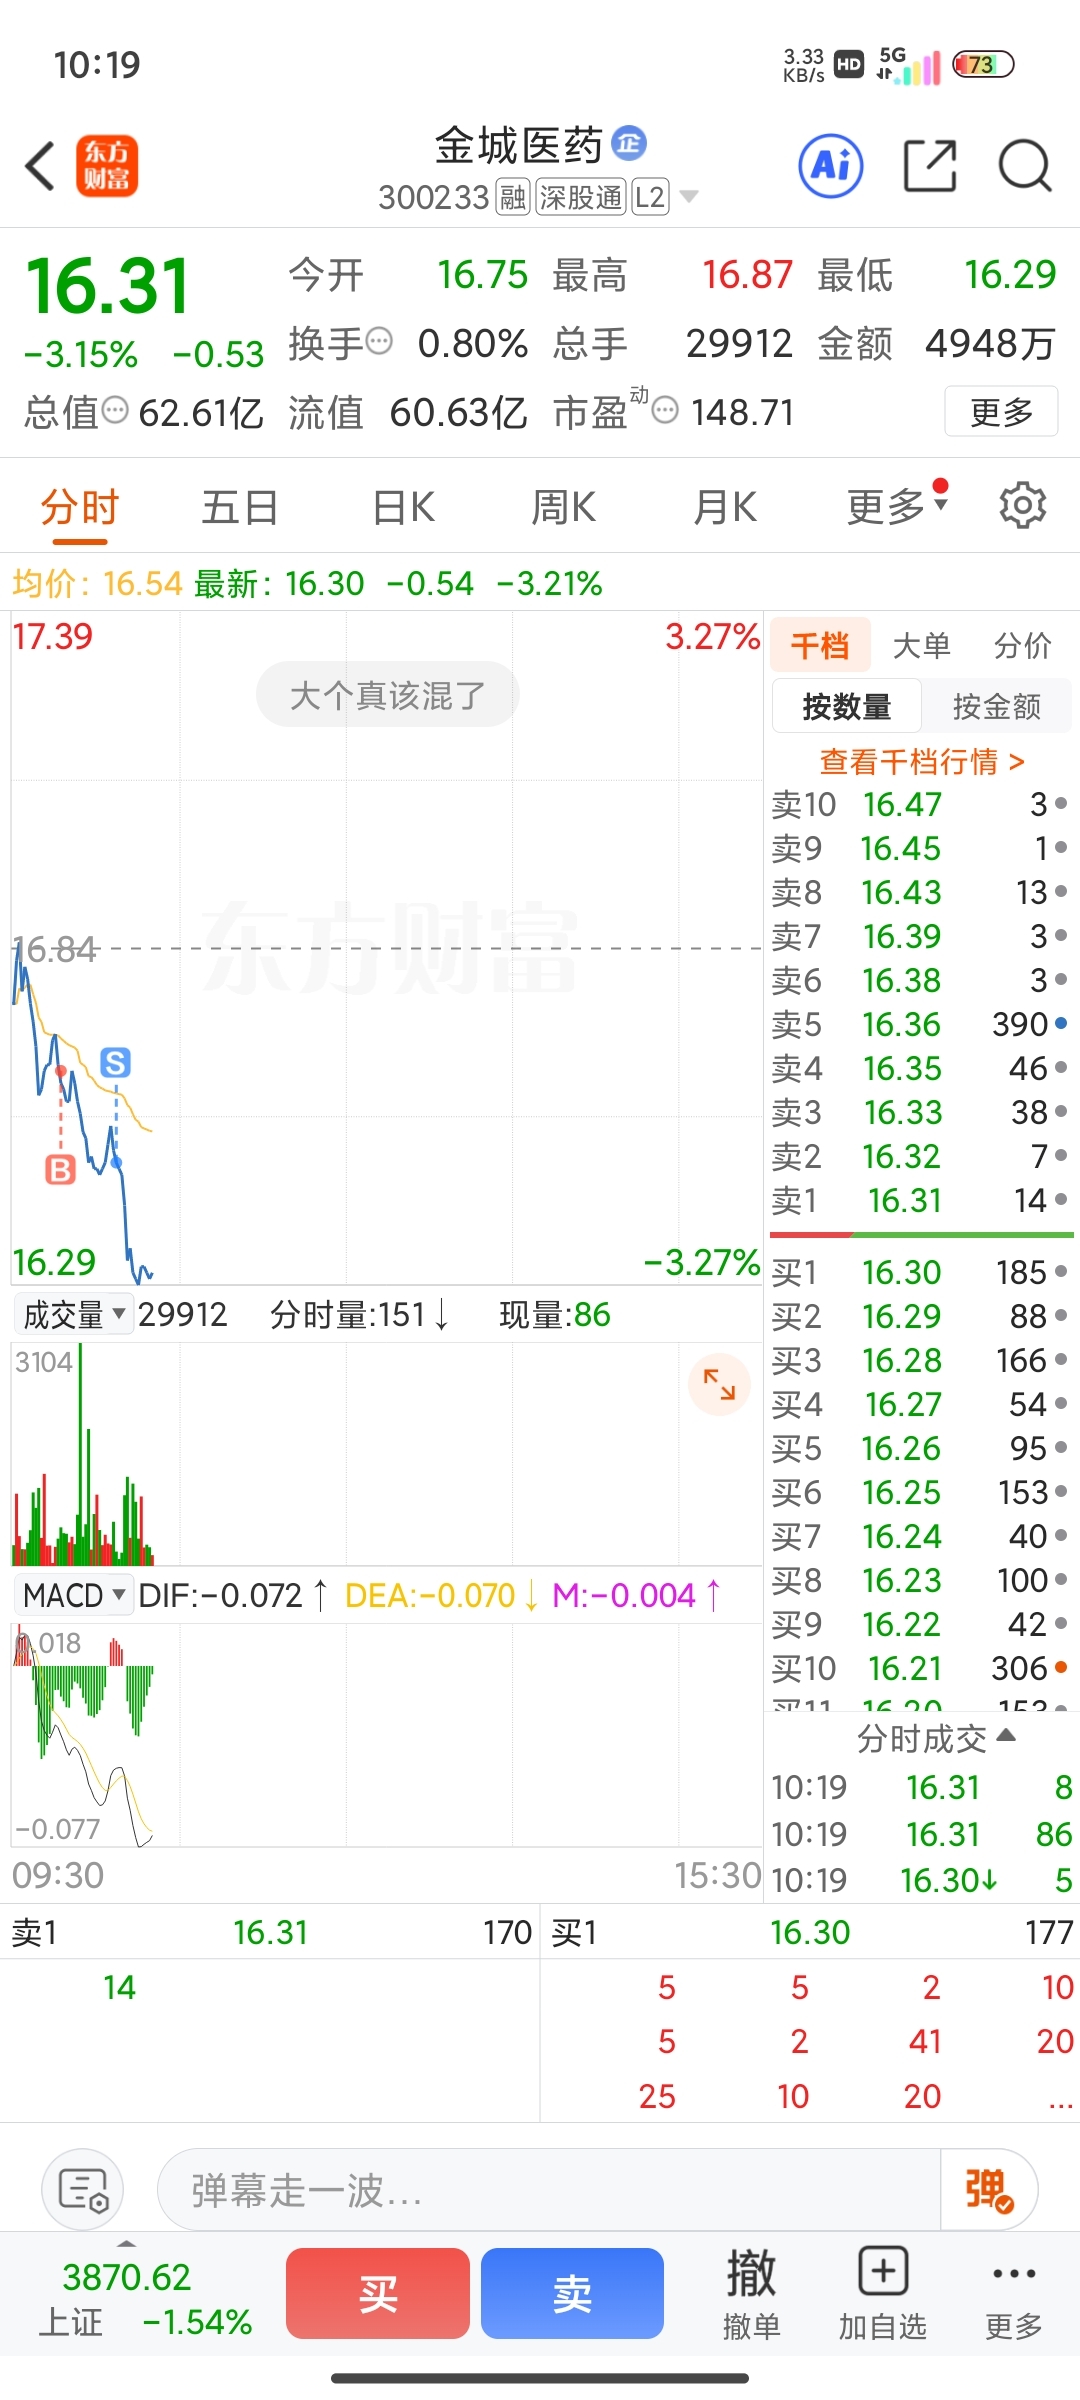Tap the 均价 16.54 label
The width and height of the screenshot is (1080, 2400).
(x=97, y=583)
